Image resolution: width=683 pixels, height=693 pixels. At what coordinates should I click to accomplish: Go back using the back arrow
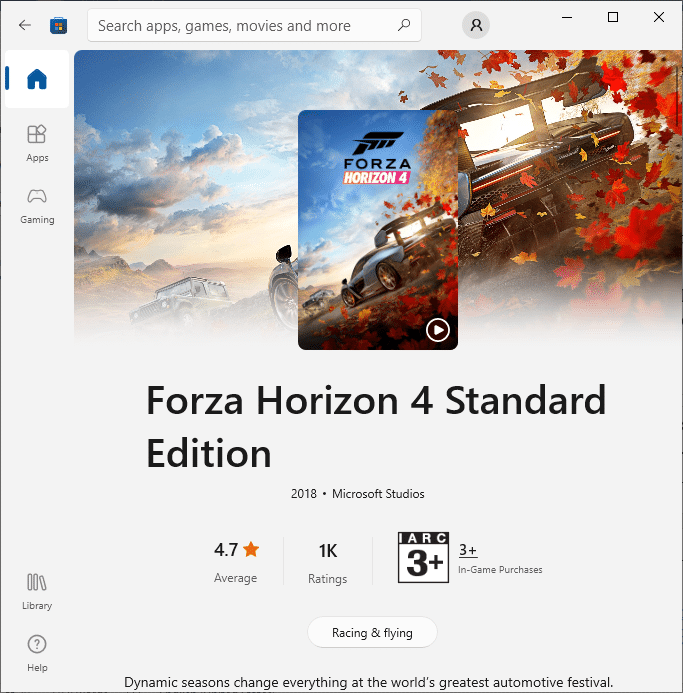click(x=25, y=25)
